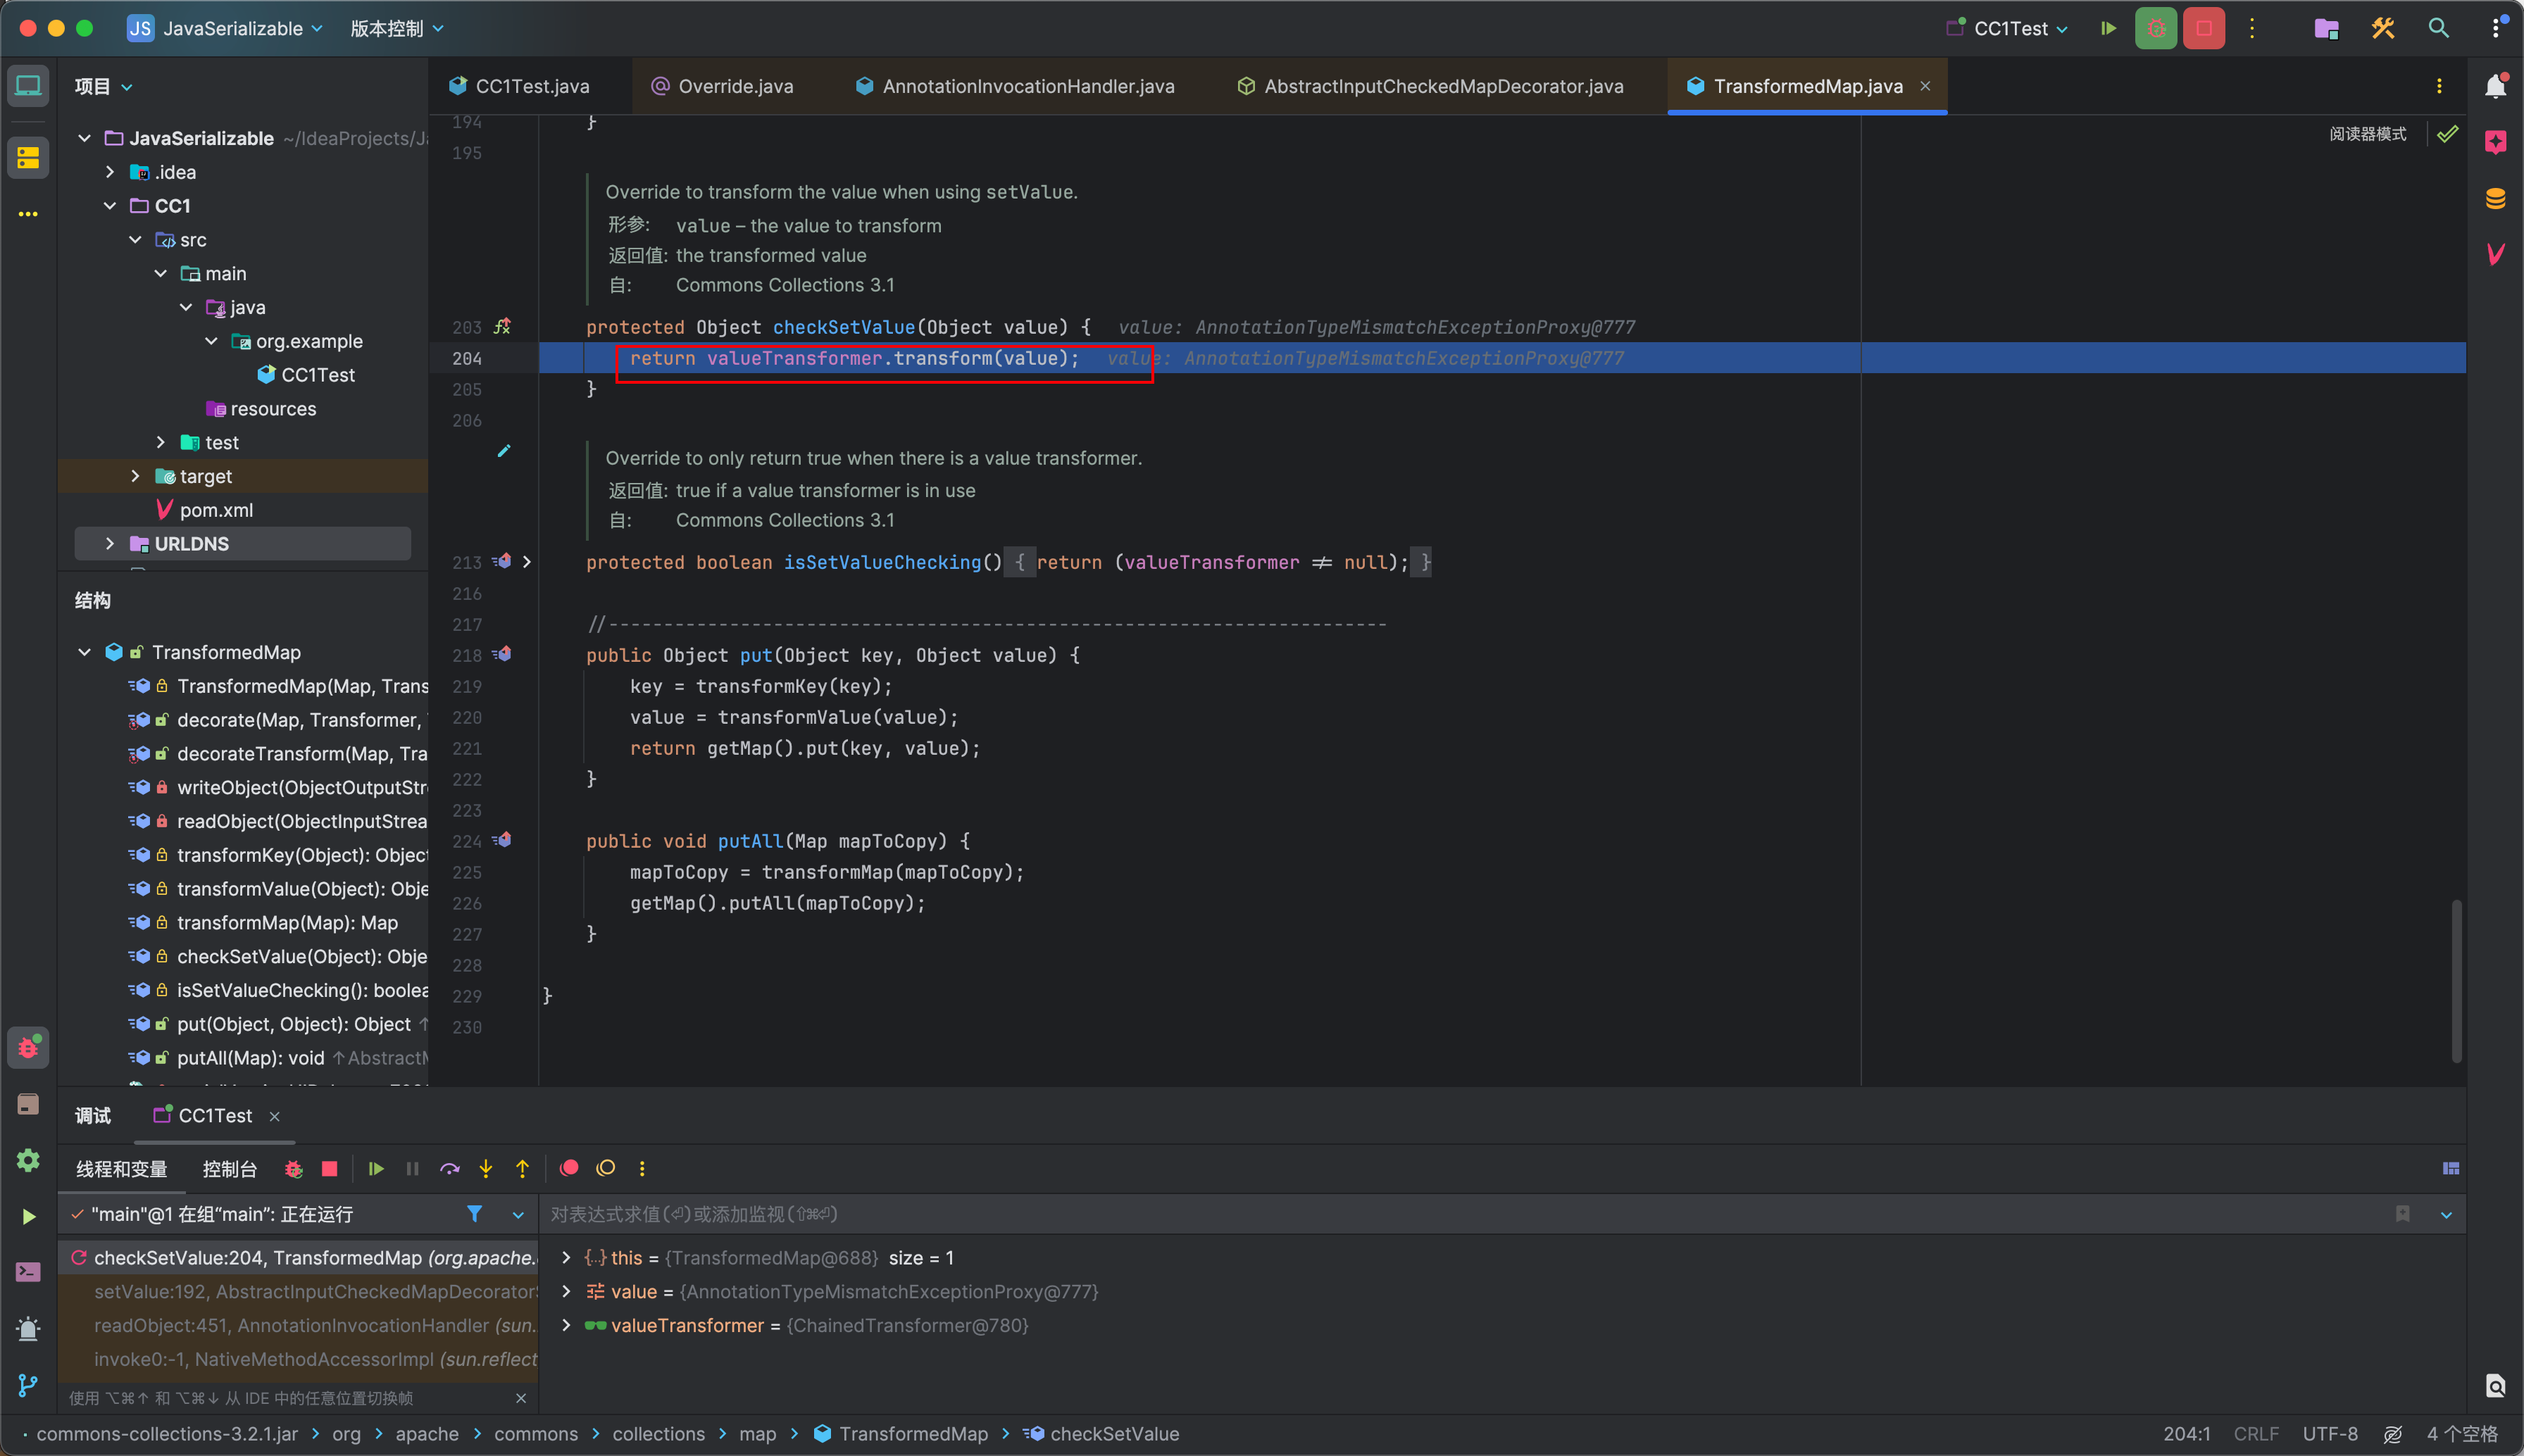The image size is (2524, 1456).
Task: Run CC1Test with green play button
Action: click(2108, 28)
